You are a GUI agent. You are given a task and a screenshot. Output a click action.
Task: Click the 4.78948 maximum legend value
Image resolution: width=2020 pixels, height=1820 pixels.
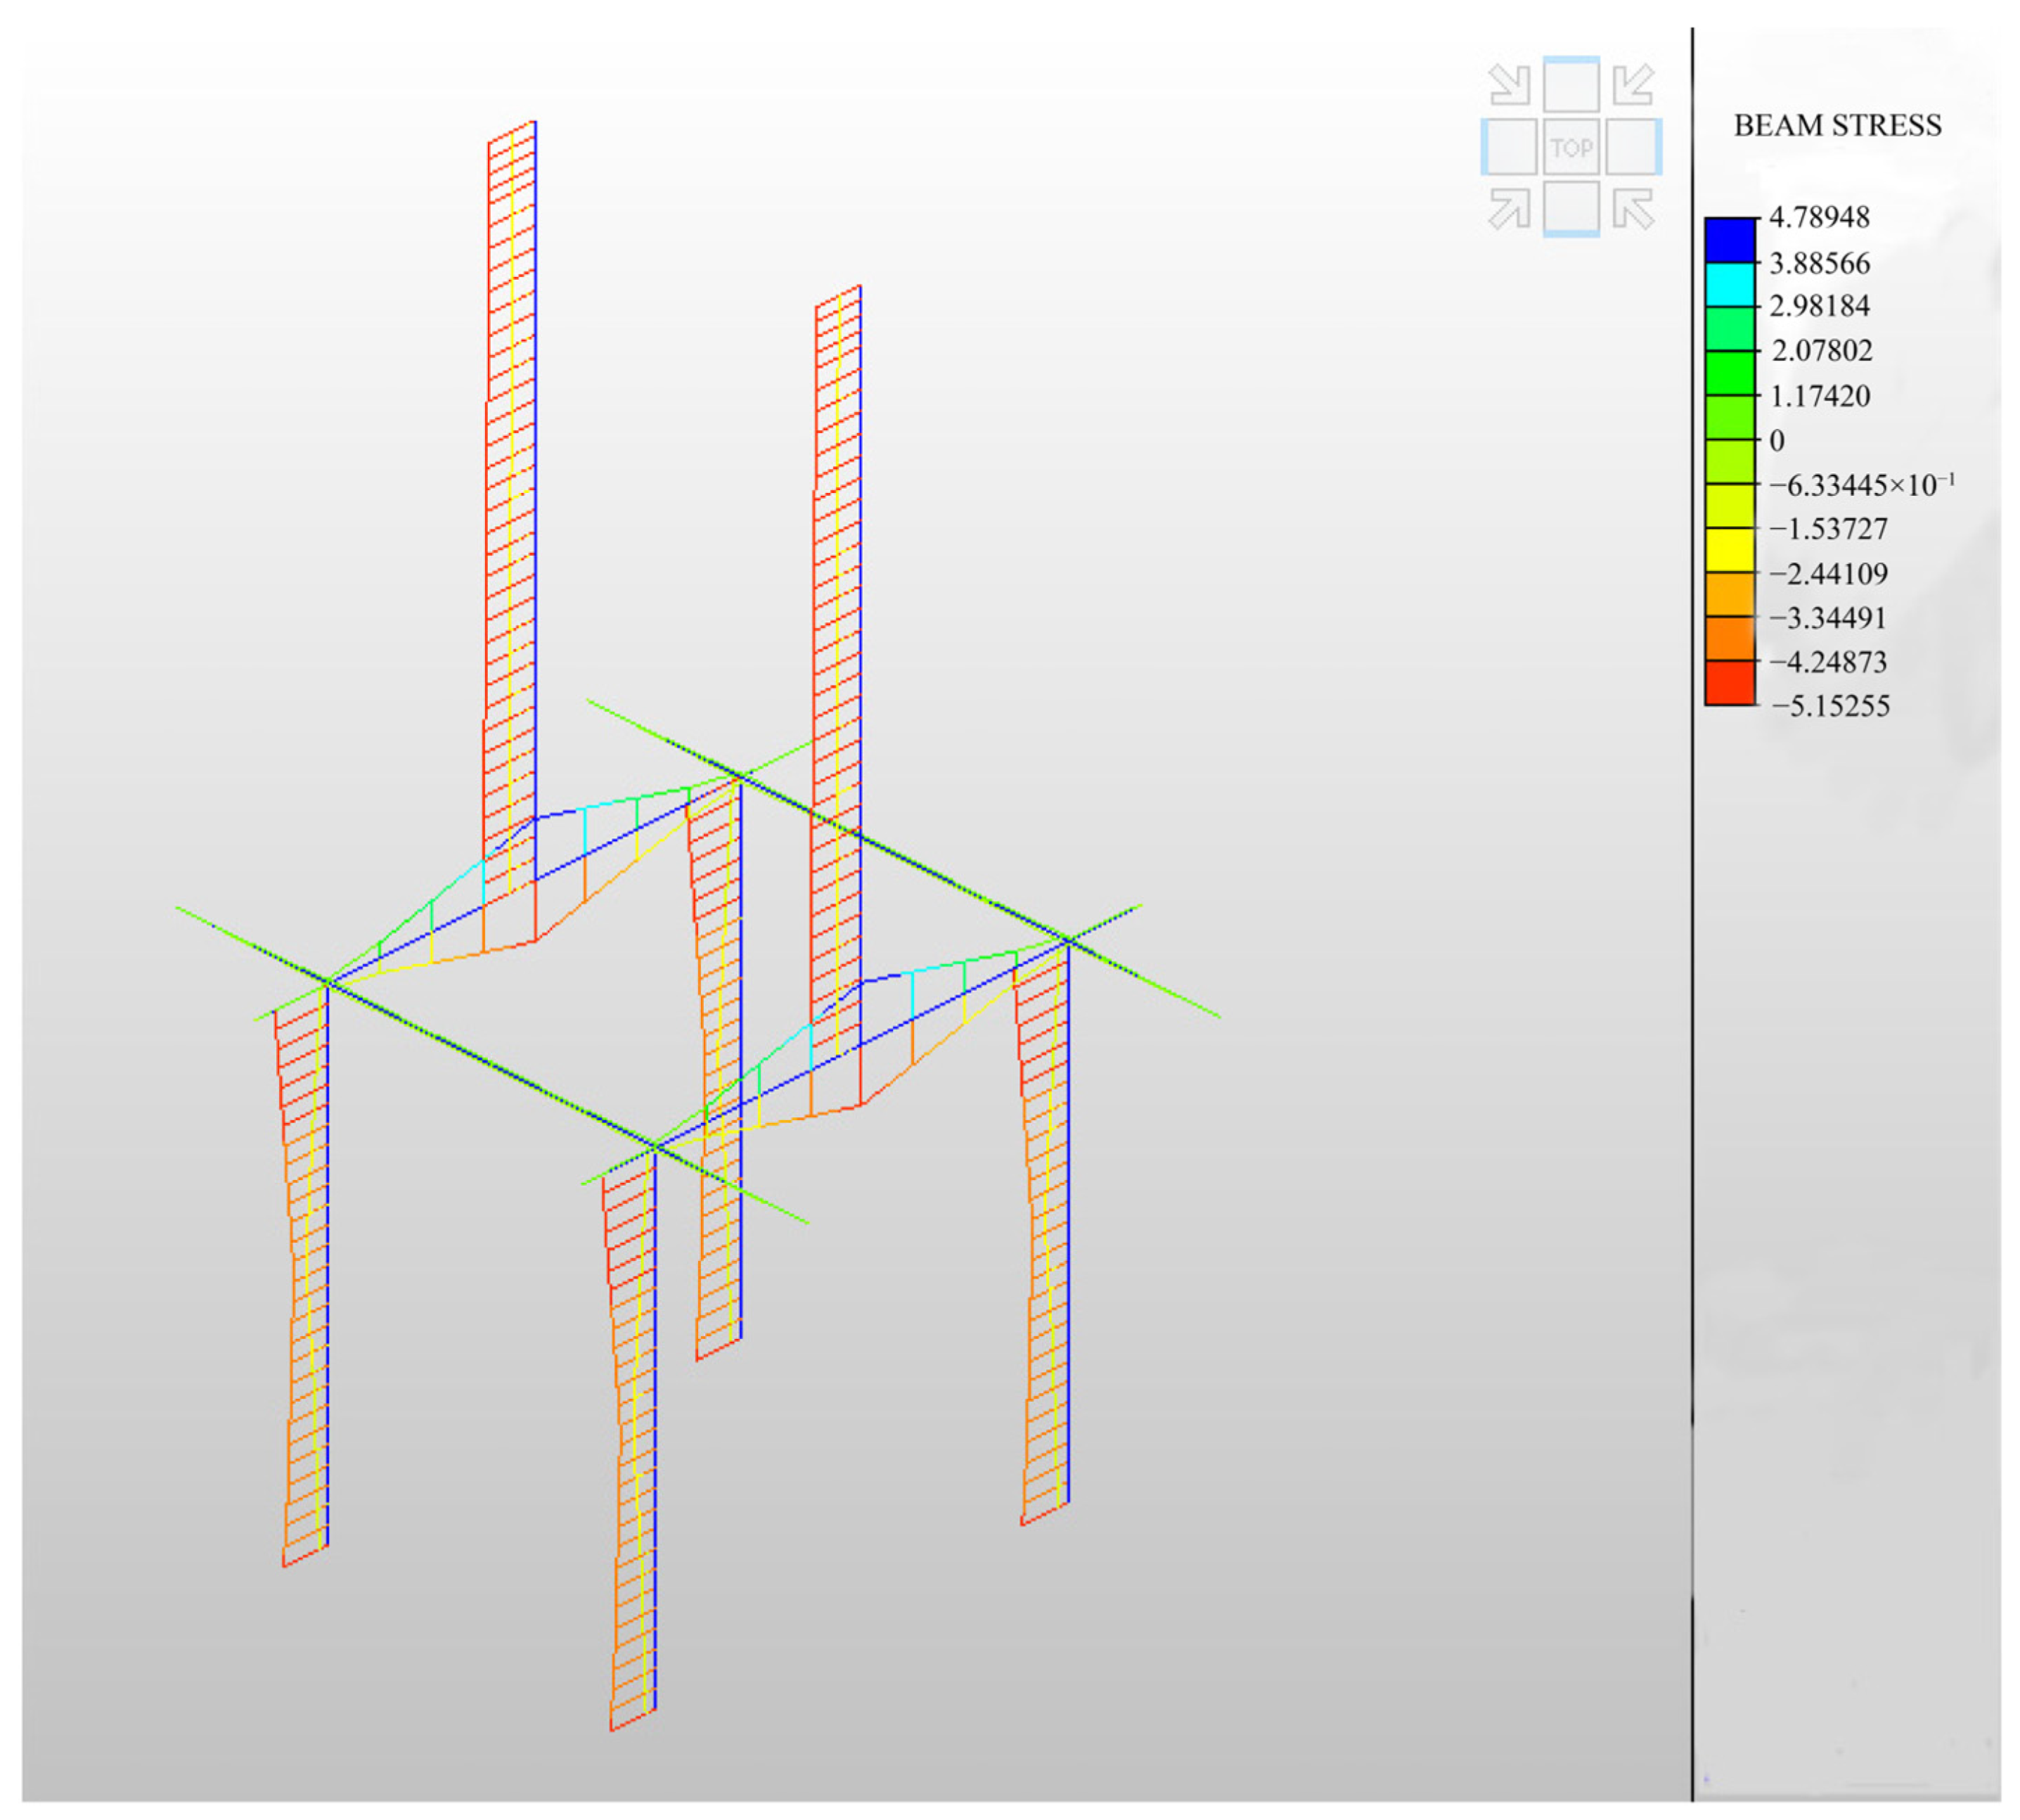pos(1819,217)
